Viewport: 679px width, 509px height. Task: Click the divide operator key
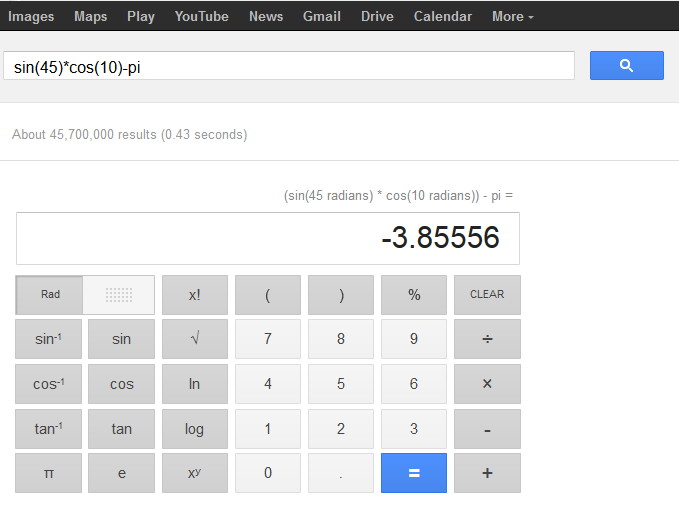(x=487, y=339)
